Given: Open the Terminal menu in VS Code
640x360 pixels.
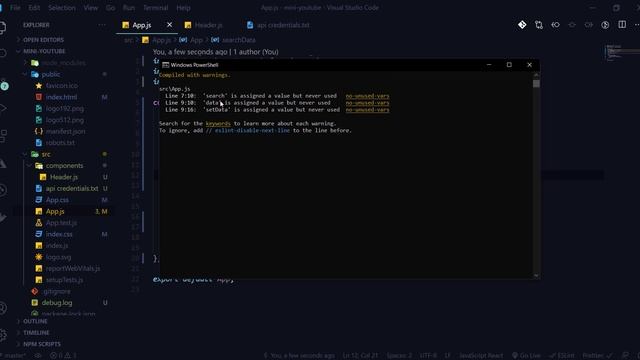Looking at the screenshot, I should pyautogui.click(x=156, y=8).
